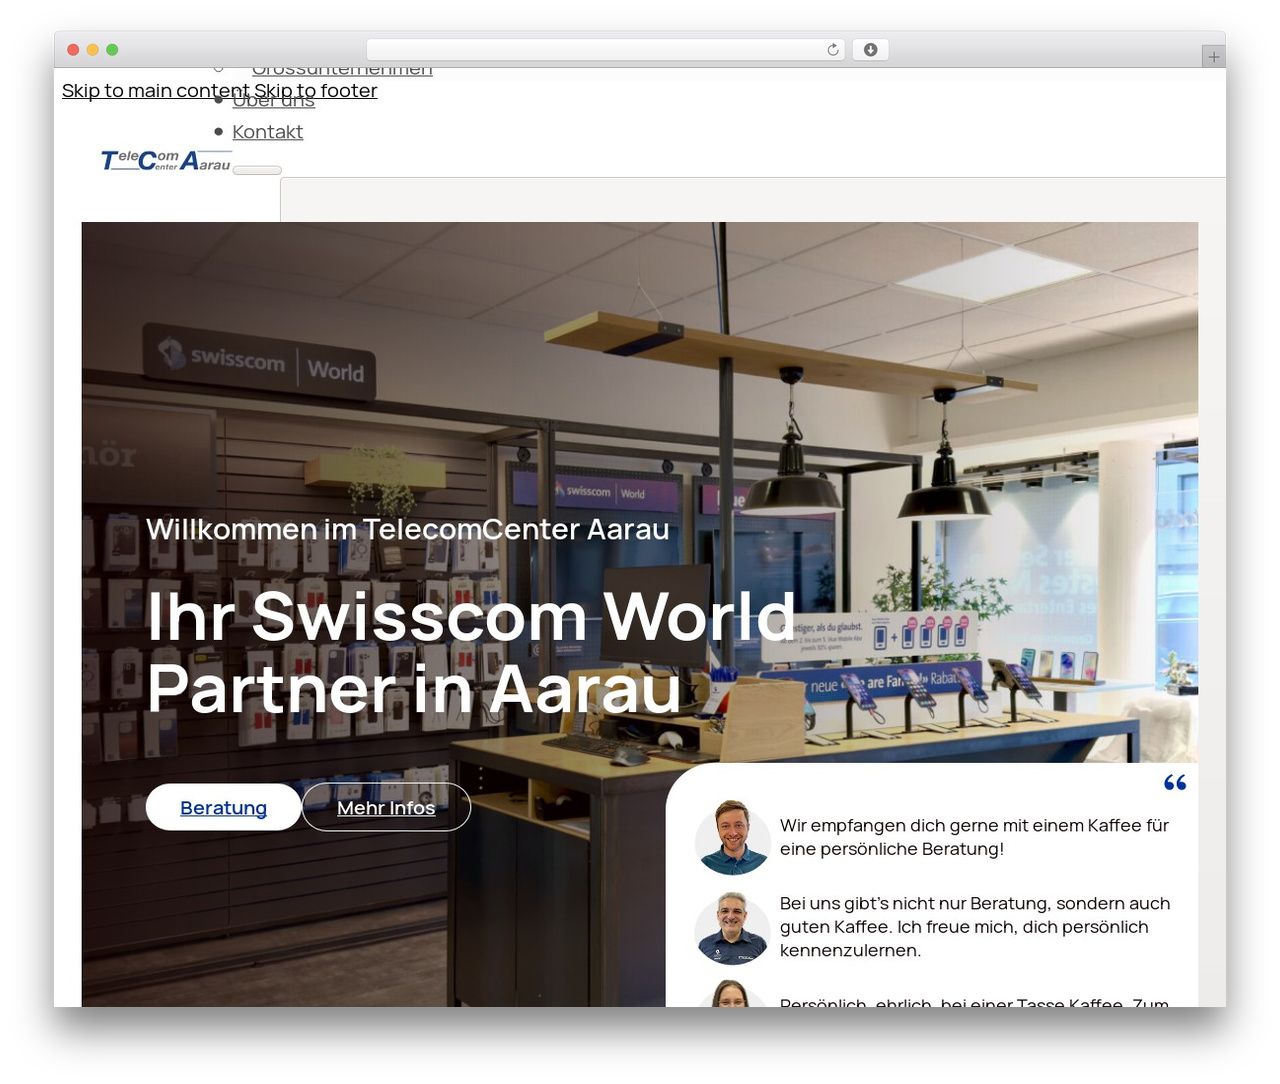Add a new browser tab
The image size is (1280, 1084).
[x=1213, y=57]
